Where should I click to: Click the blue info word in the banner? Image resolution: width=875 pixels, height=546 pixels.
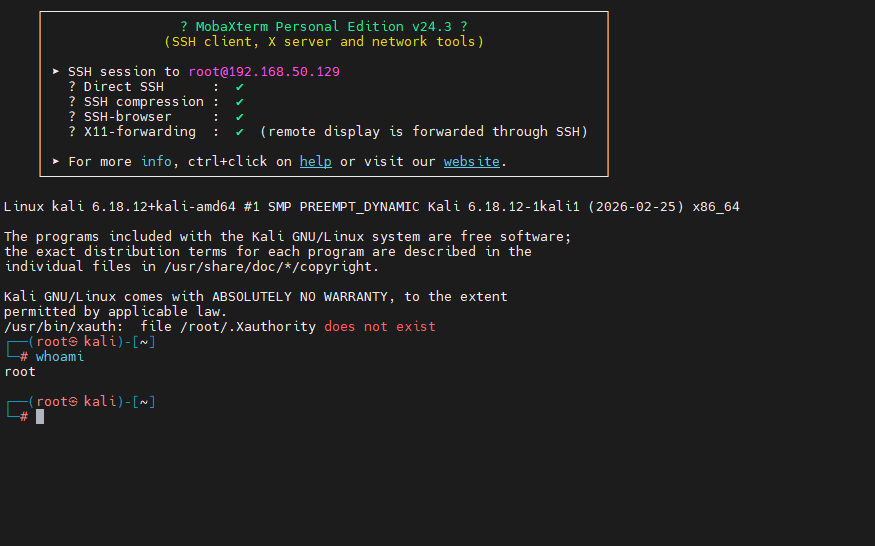click(x=156, y=161)
